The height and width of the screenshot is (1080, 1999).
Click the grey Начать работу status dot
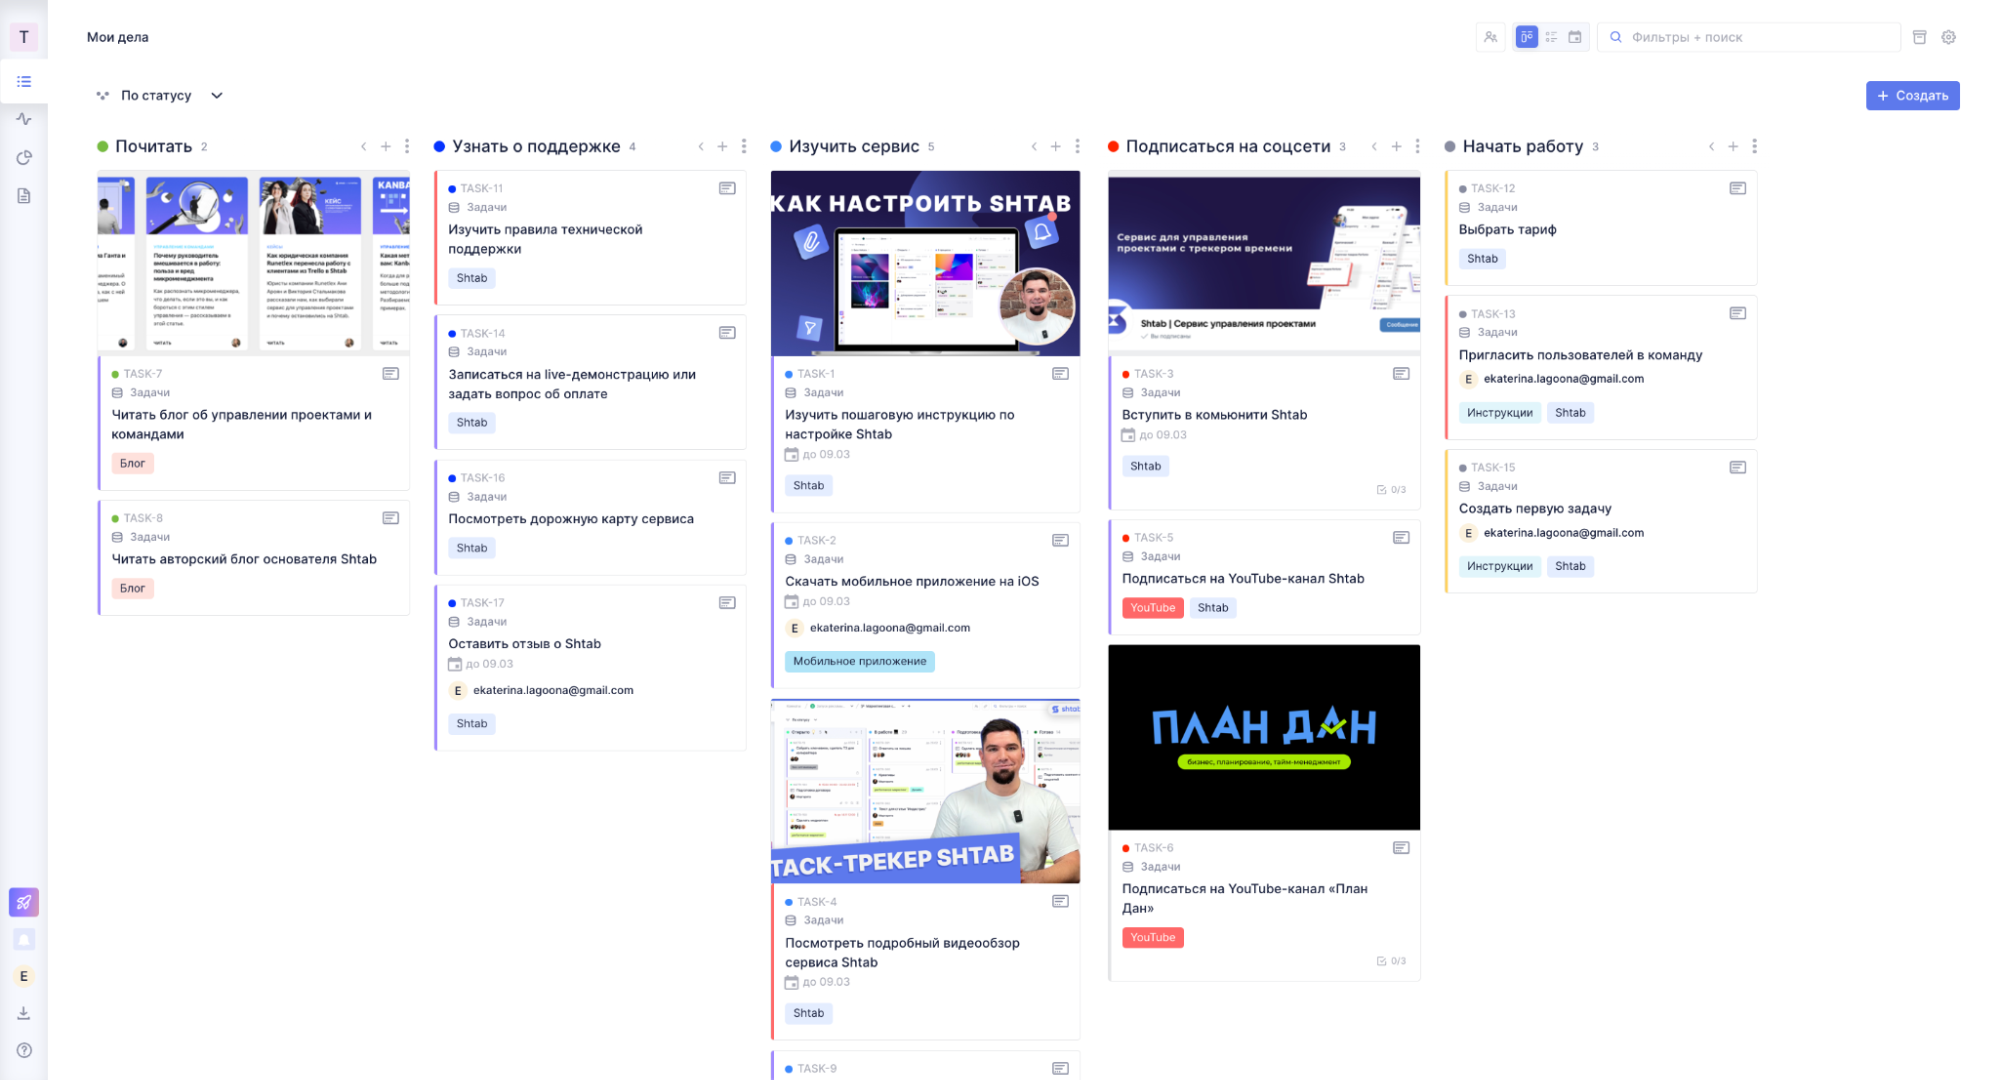point(1450,146)
